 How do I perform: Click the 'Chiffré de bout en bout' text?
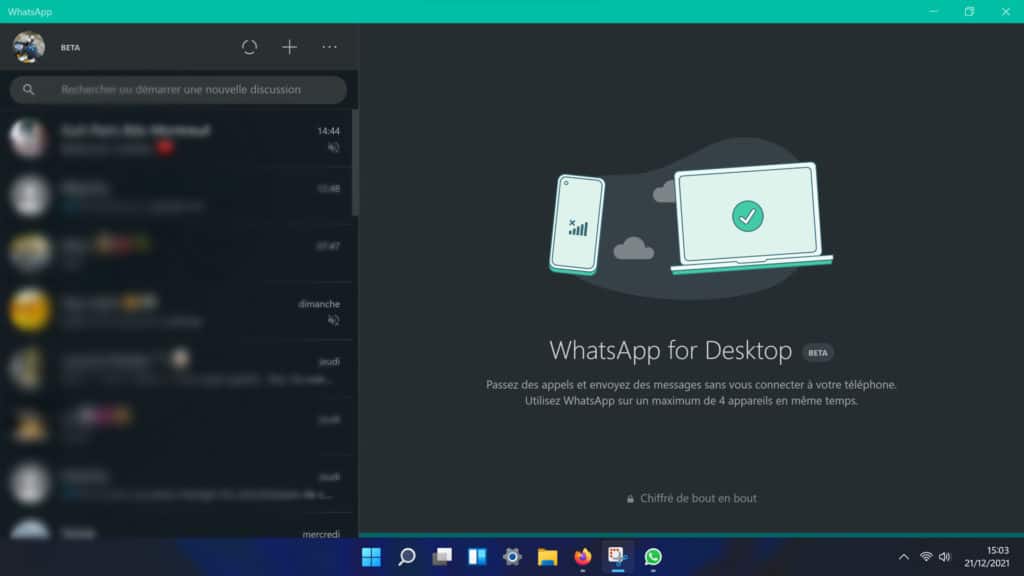pyautogui.click(x=698, y=498)
